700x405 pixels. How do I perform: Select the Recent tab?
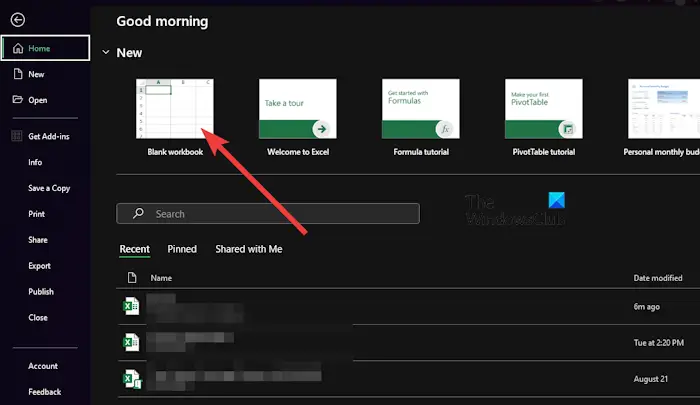click(x=134, y=249)
